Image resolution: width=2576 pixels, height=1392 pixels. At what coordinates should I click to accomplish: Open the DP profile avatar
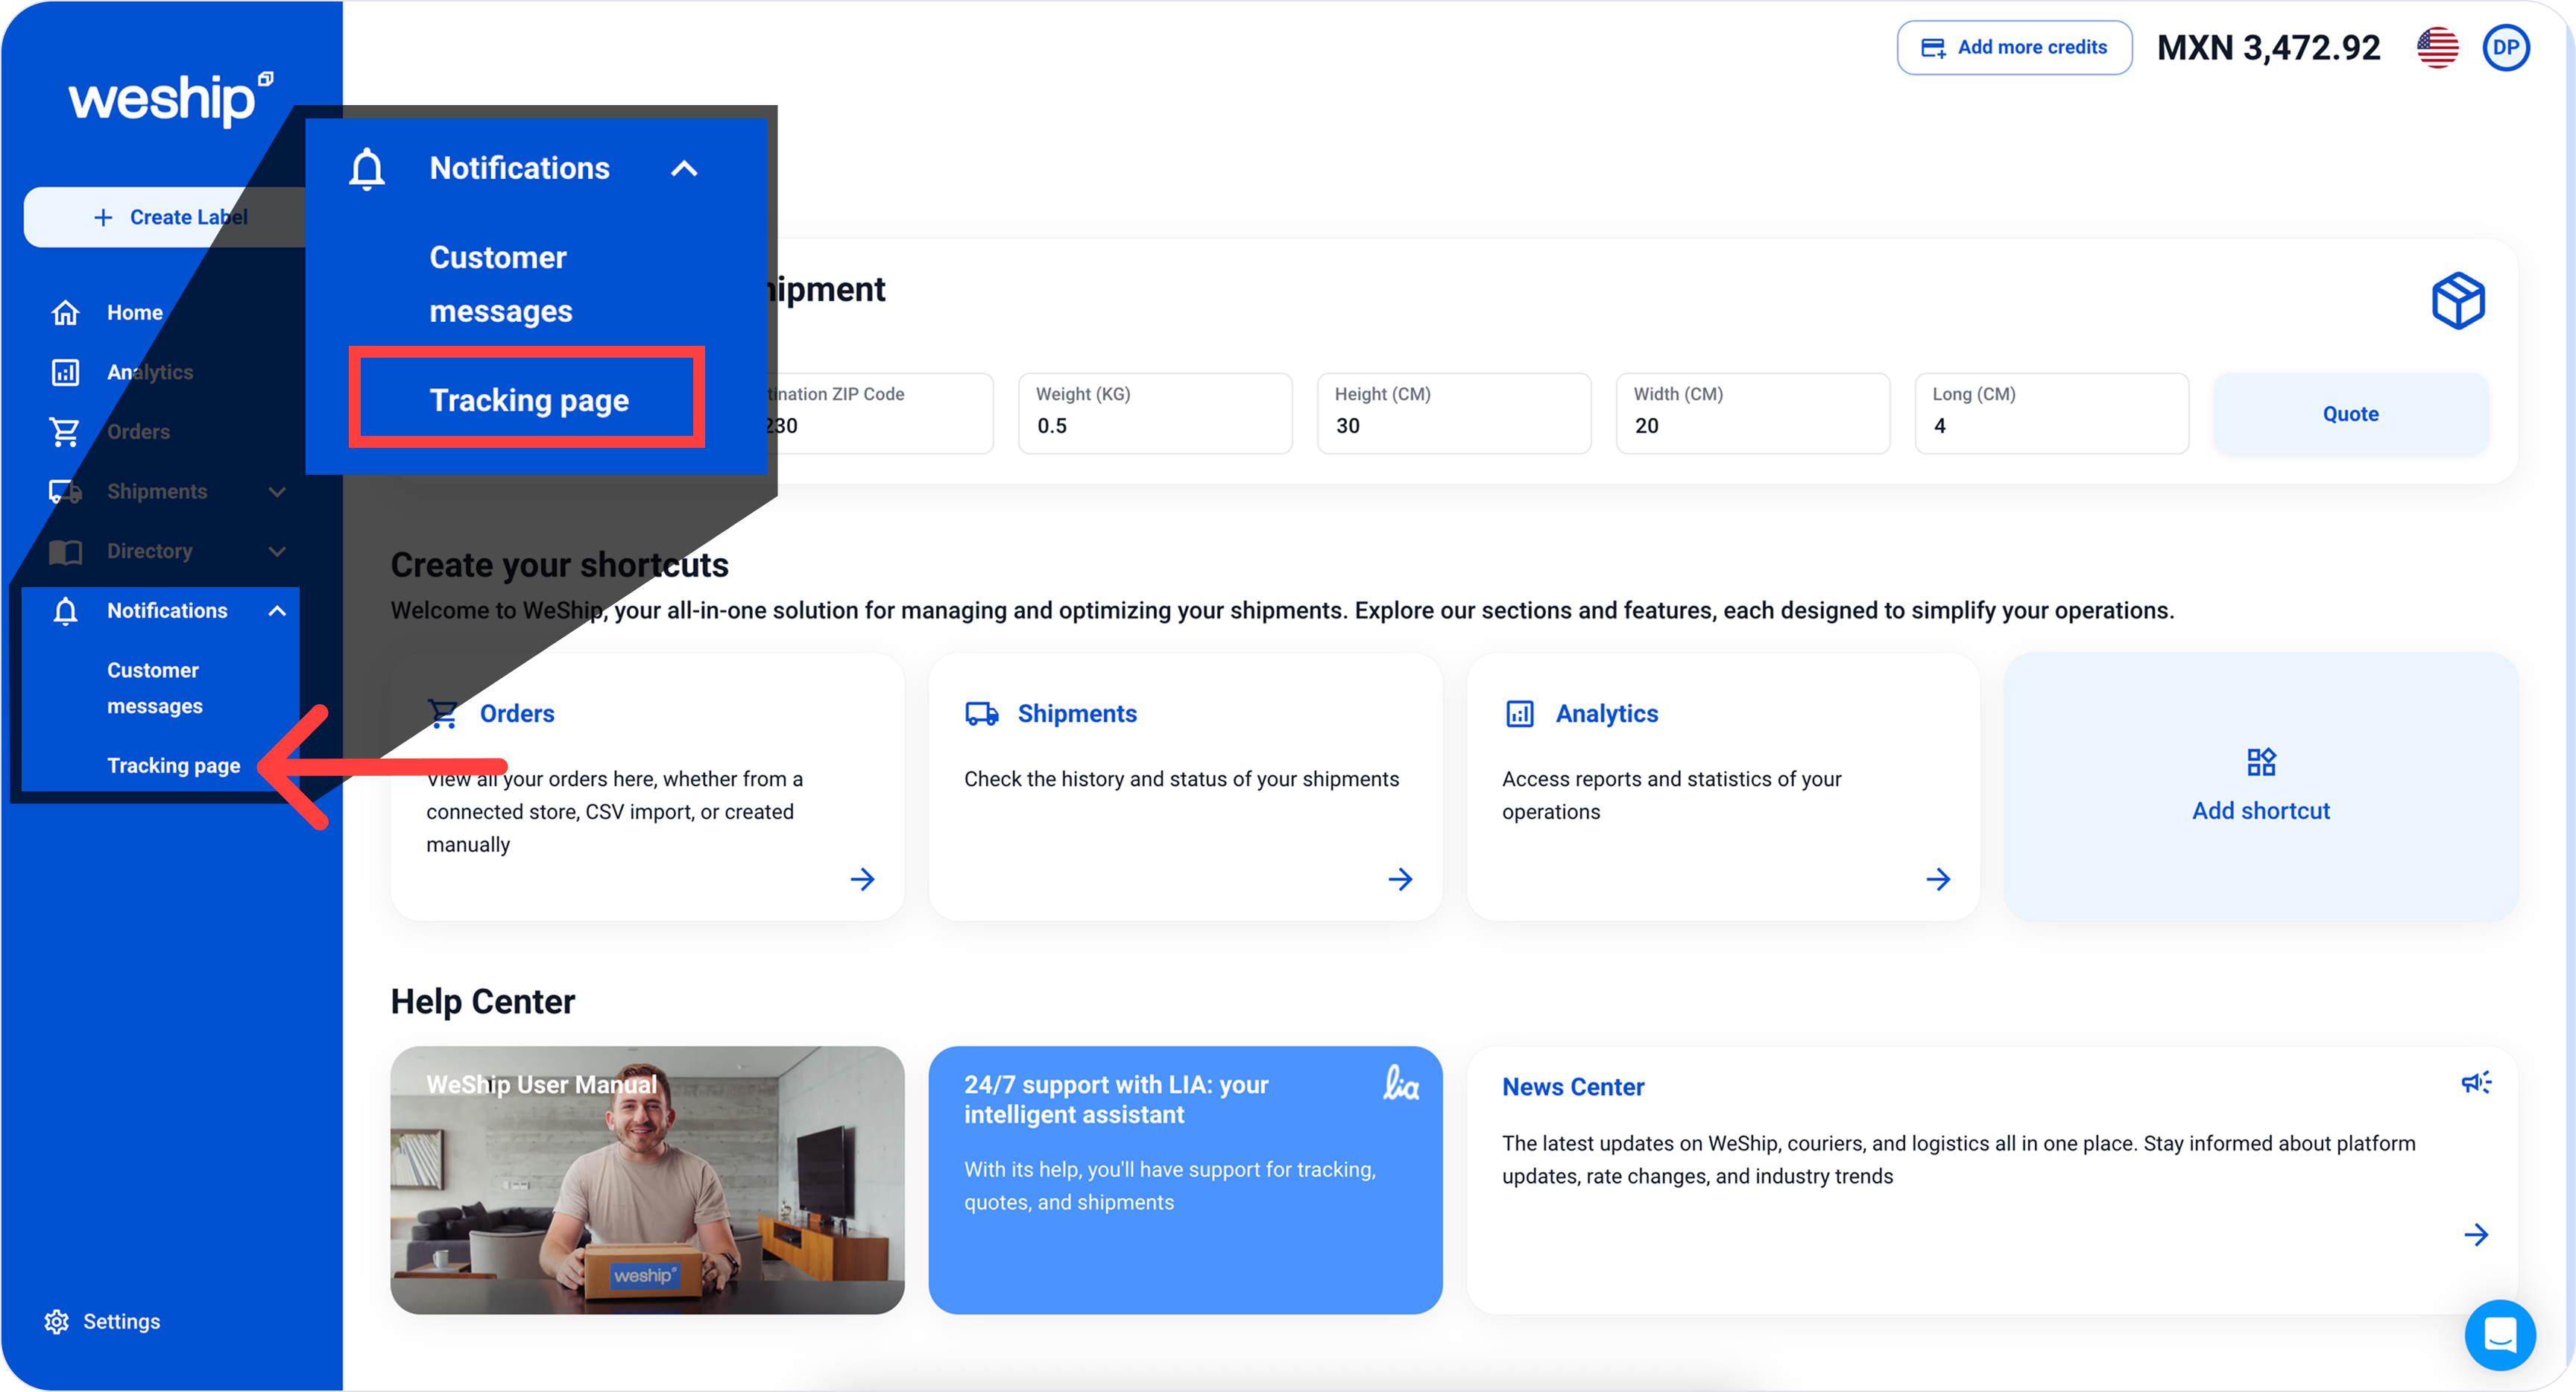click(2506, 47)
